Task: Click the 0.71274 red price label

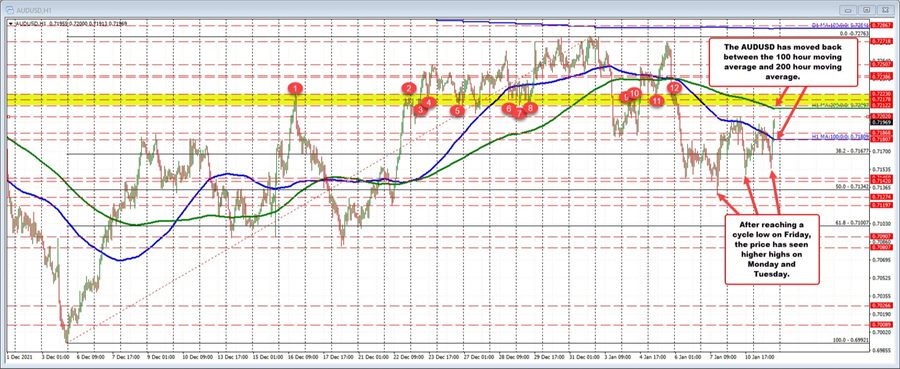Action: tap(883, 196)
